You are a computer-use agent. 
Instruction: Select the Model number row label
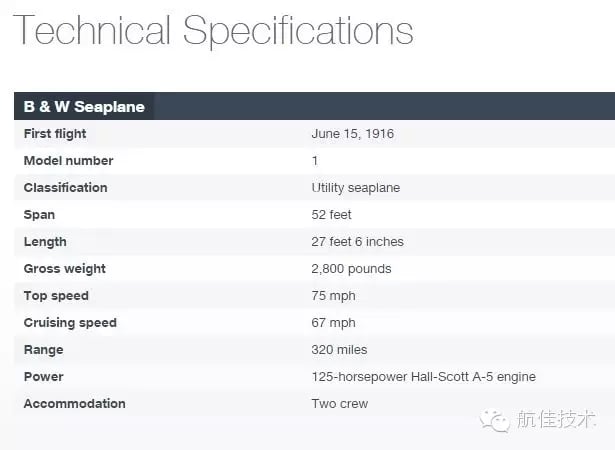point(69,161)
